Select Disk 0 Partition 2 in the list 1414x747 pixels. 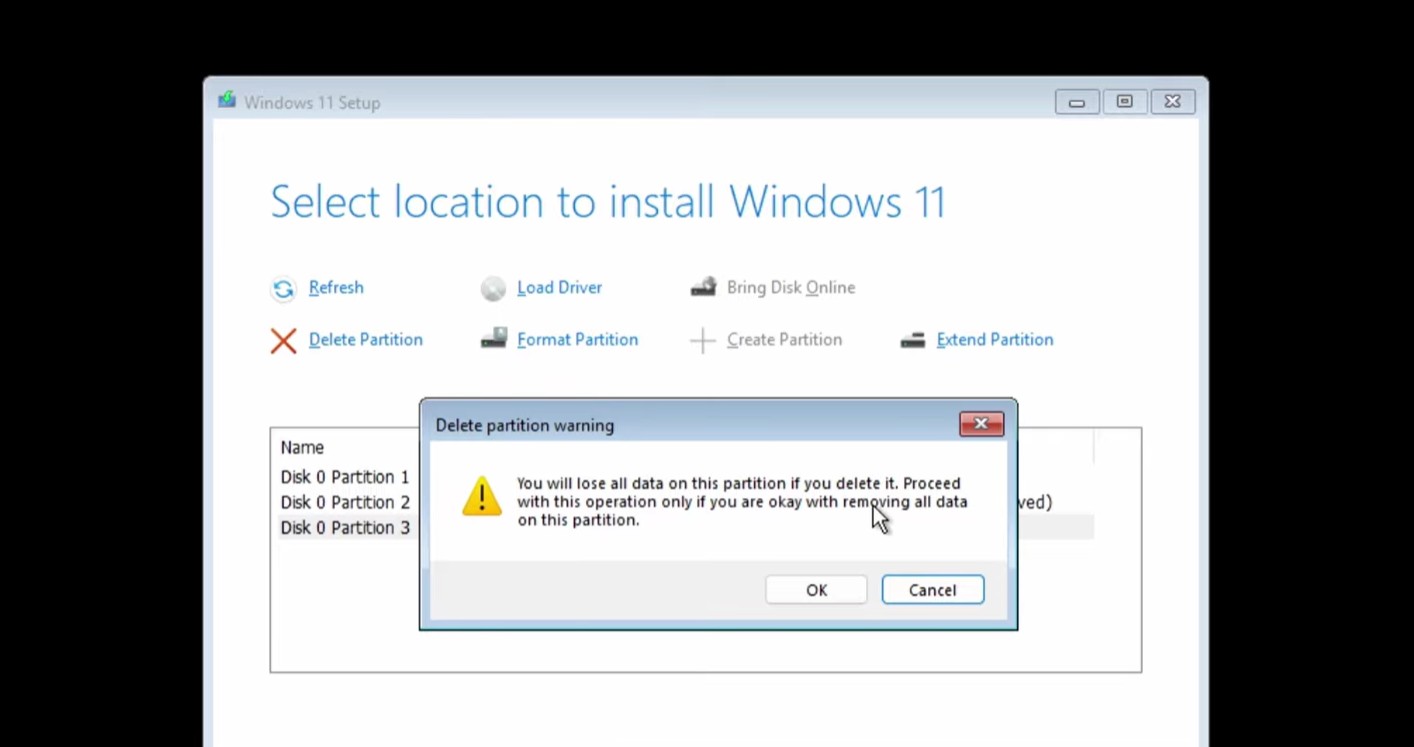coord(345,502)
